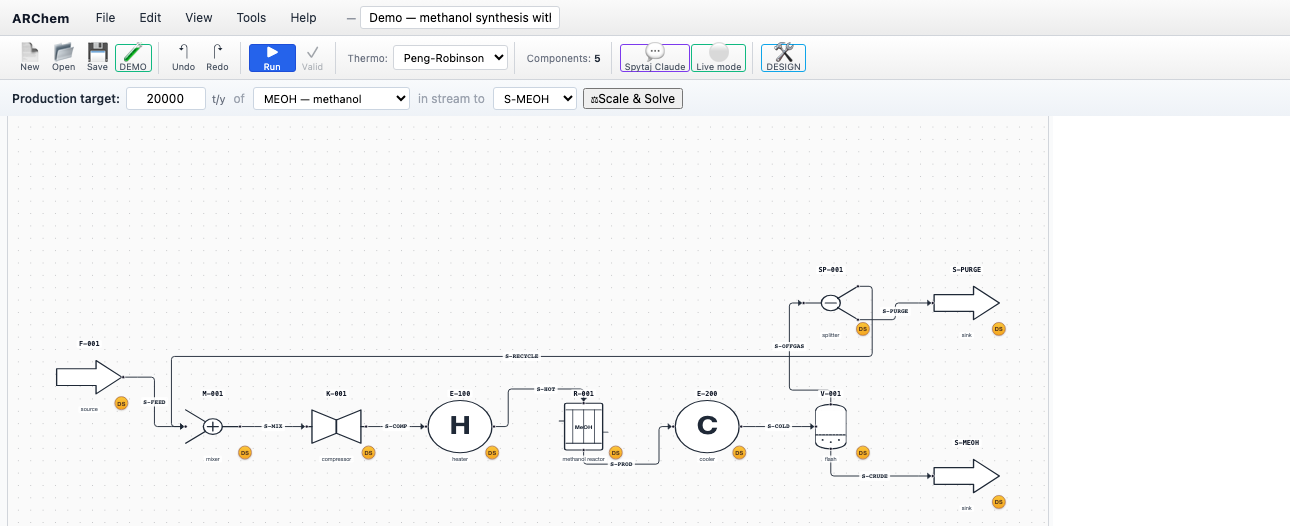Create a new flowsheet with New
Viewport: 1290px width, 526px height.
pos(30,58)
